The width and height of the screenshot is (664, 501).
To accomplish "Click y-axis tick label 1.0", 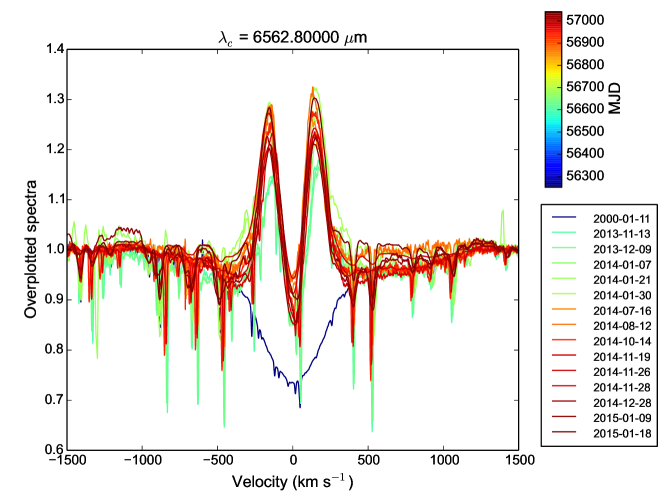I will tap(55, 249).
